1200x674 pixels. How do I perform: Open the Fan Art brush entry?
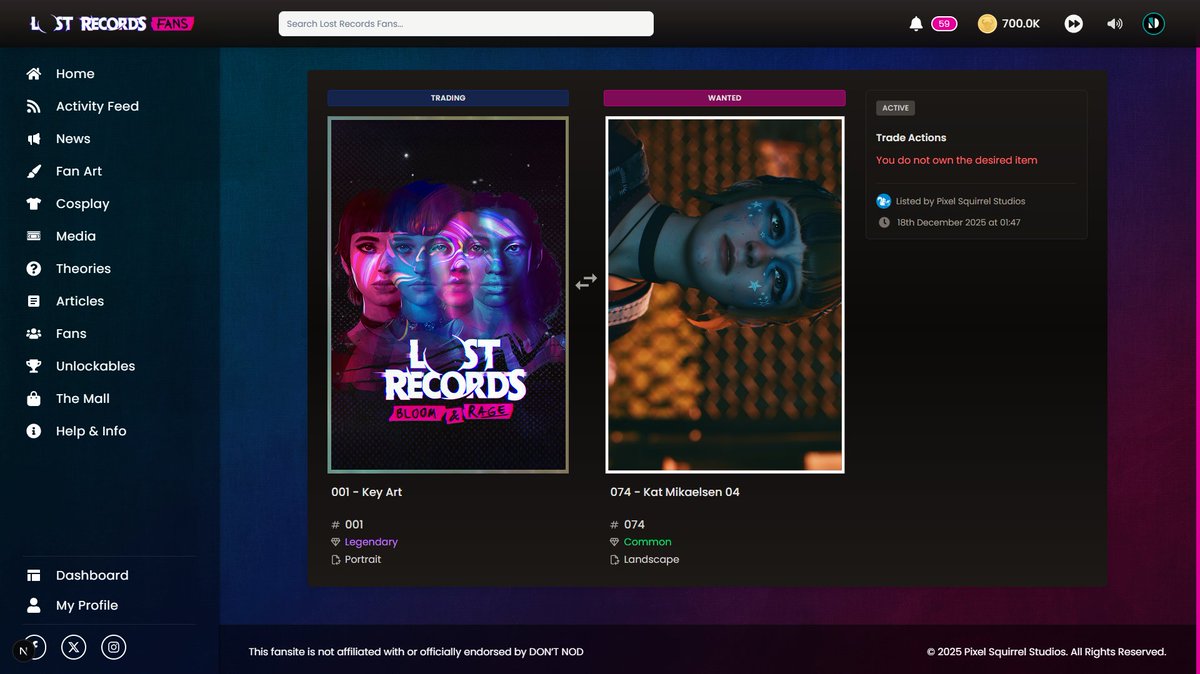(x=65, y=171)
